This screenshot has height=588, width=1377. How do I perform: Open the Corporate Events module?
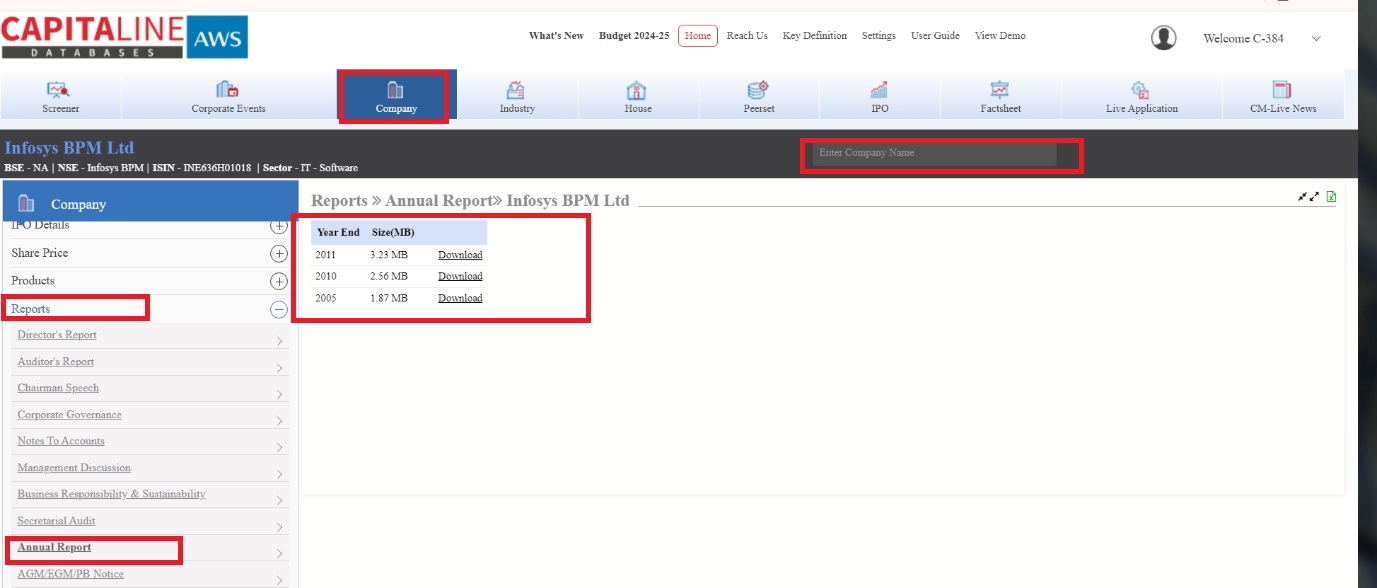[228, 90]
